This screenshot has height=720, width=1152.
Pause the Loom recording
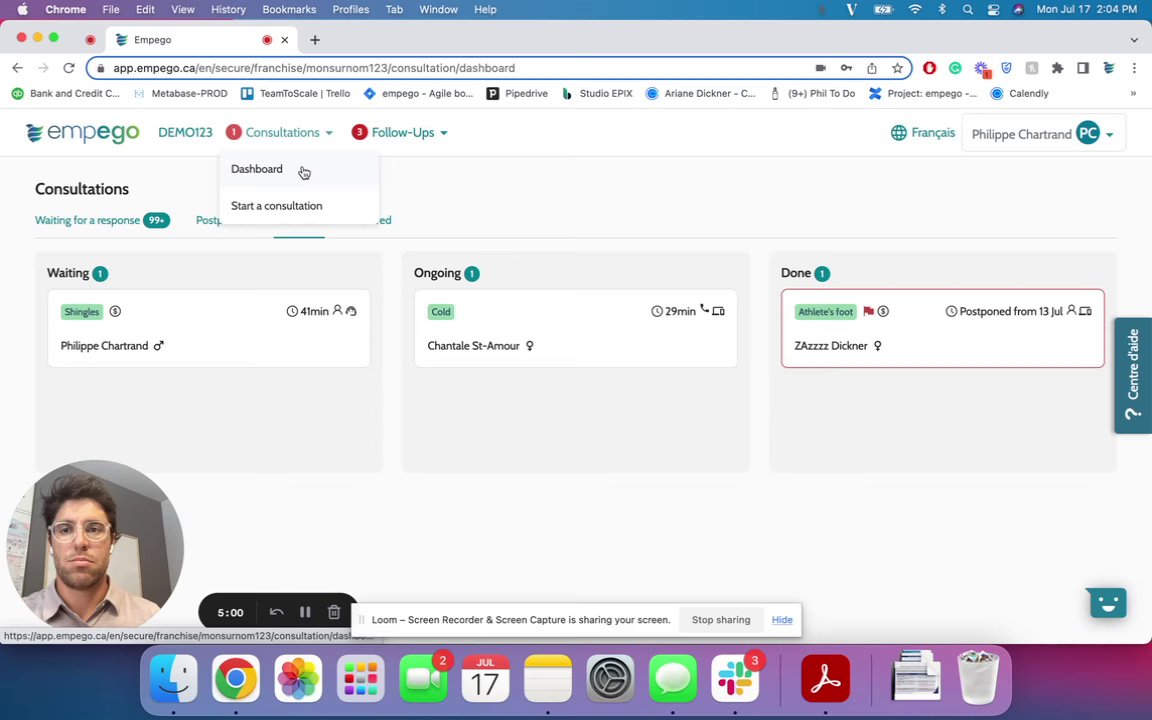click(x=305, y=612)
